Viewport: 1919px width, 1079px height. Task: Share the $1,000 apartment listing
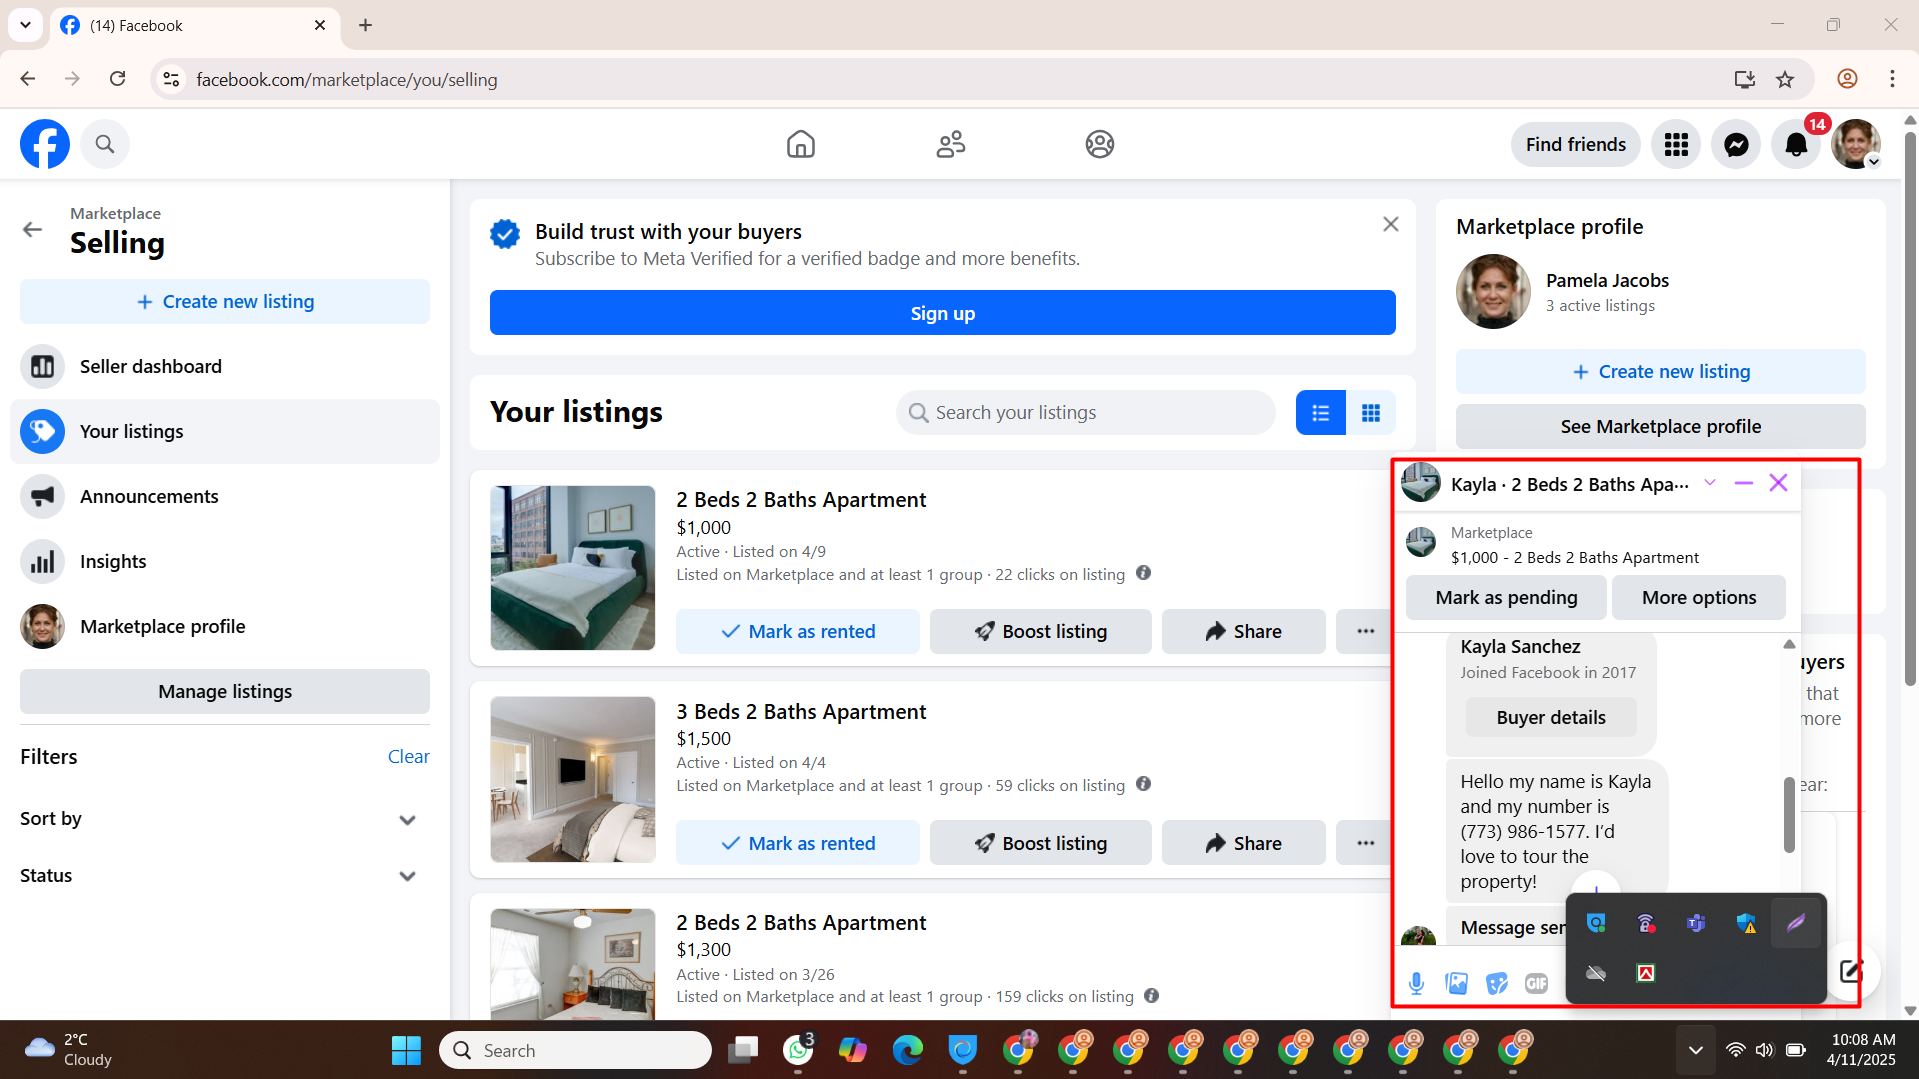(1243, 631)
